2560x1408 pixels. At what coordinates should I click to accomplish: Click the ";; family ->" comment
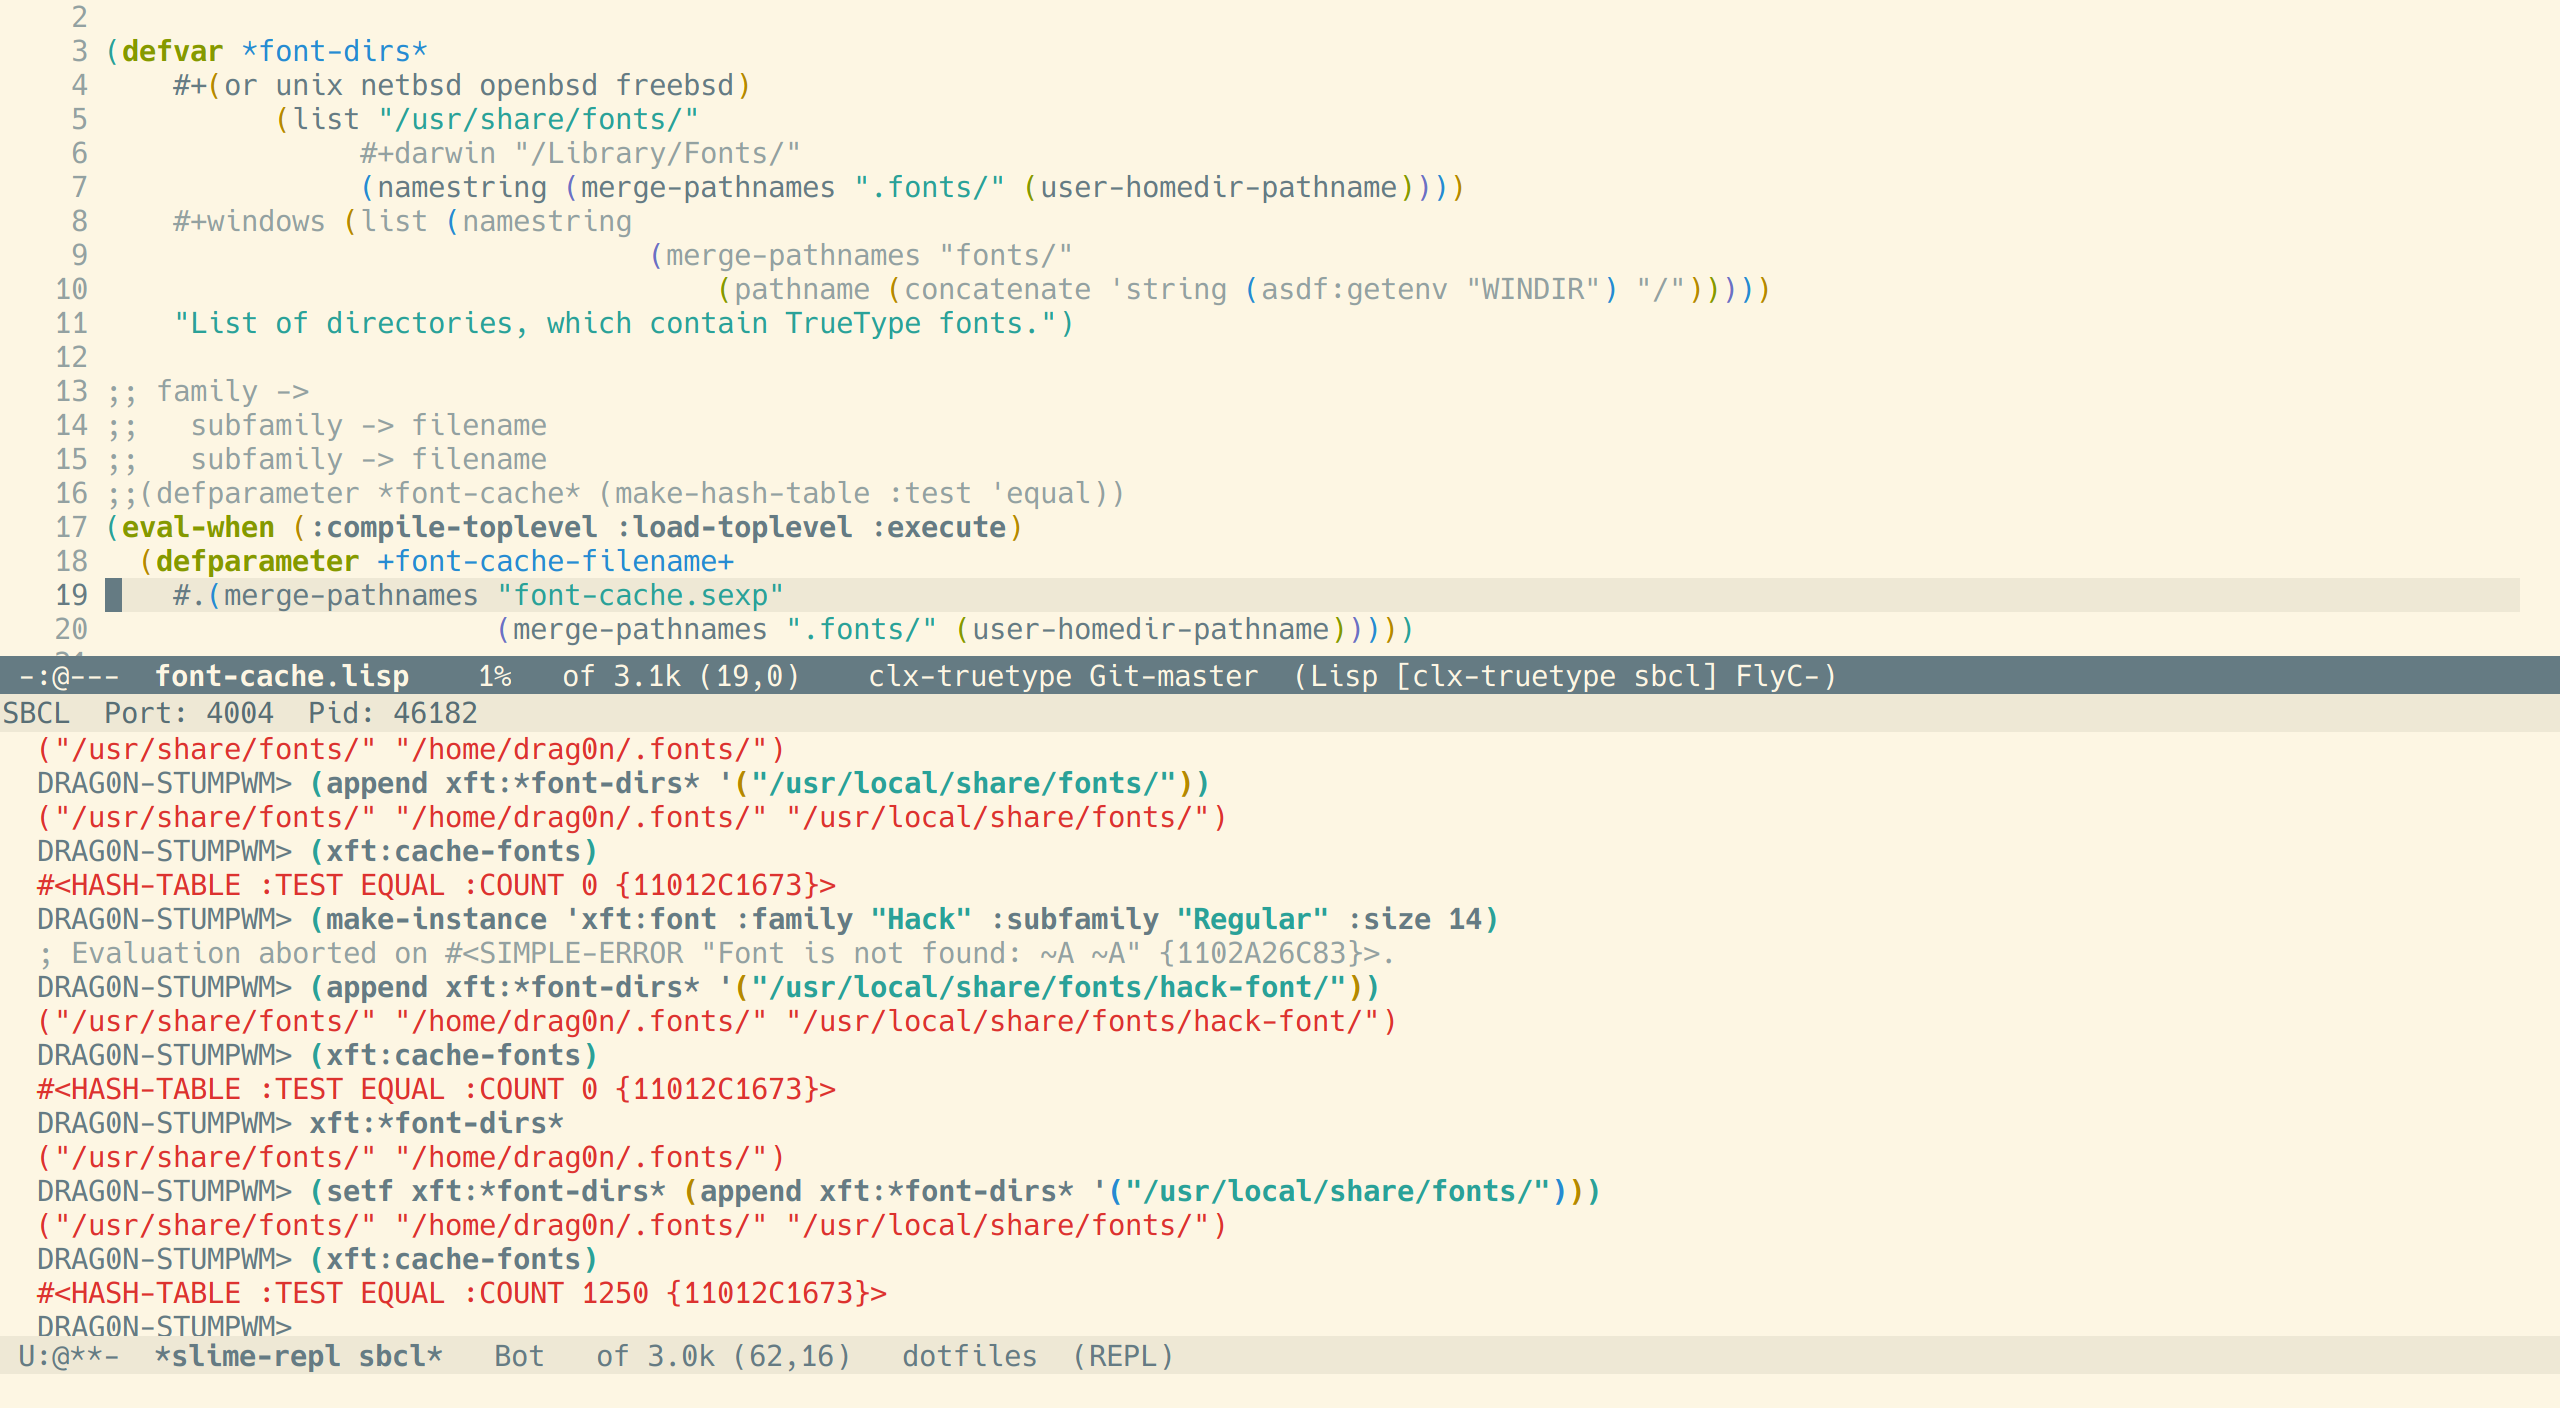coord(208,391)
